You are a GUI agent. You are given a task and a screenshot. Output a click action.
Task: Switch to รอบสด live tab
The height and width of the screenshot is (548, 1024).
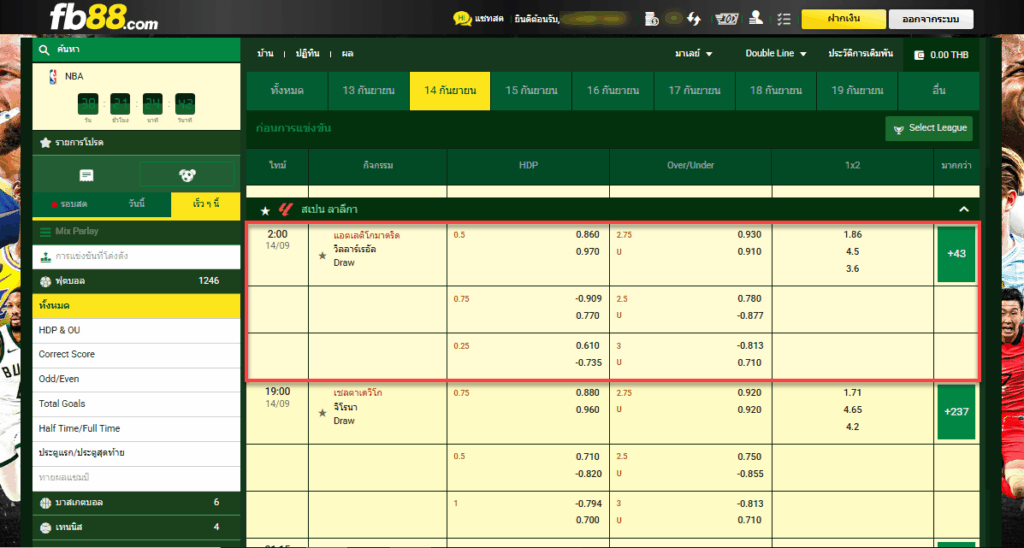(69, 204)
